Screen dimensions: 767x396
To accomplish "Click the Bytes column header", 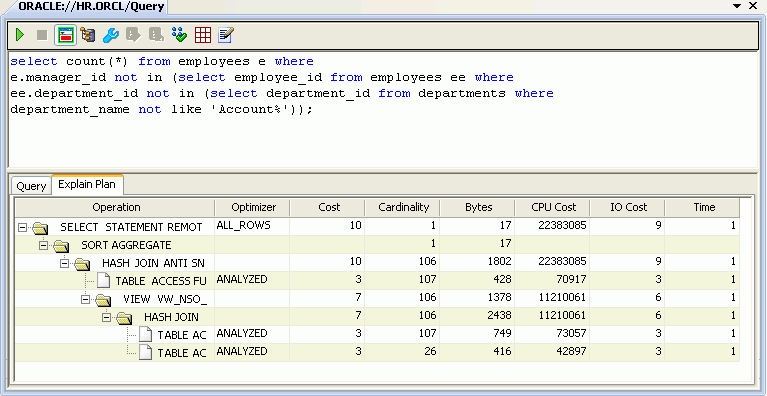I will [x=477, y=207].
